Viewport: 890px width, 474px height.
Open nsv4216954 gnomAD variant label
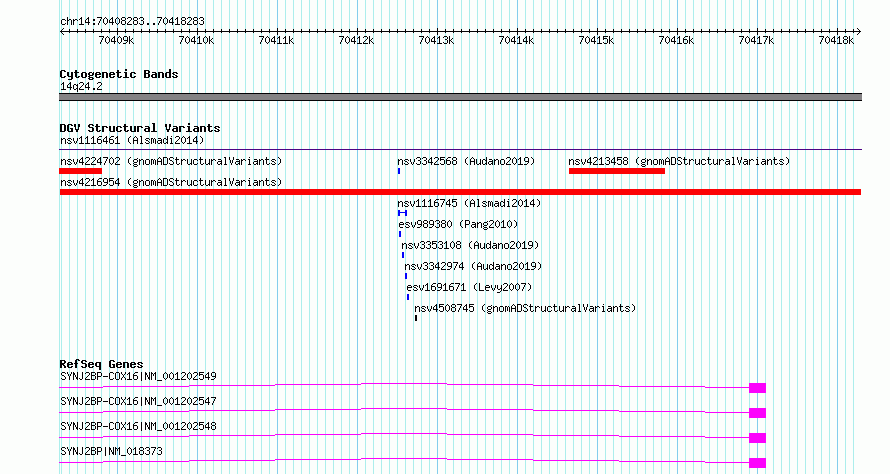(171, 182)
